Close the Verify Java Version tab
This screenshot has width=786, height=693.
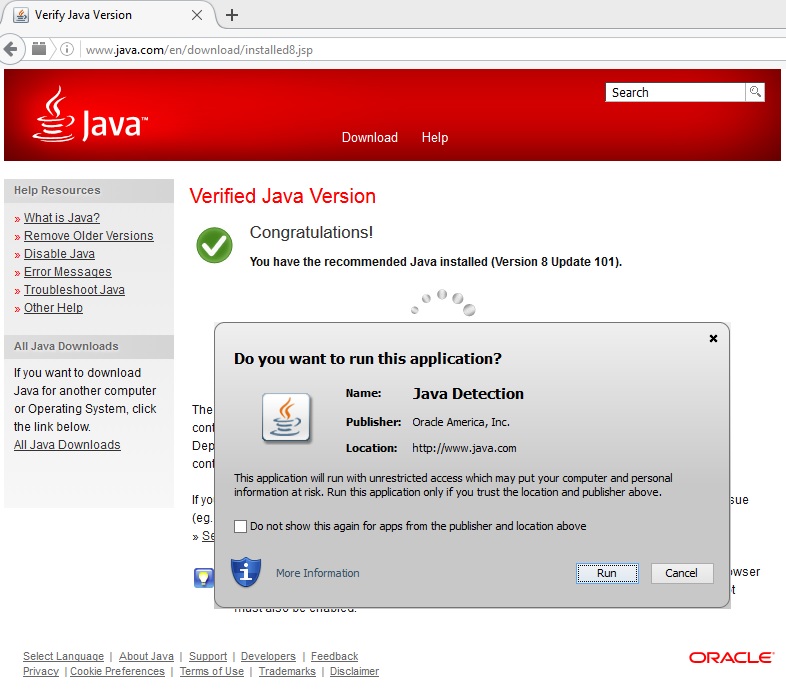197,15
